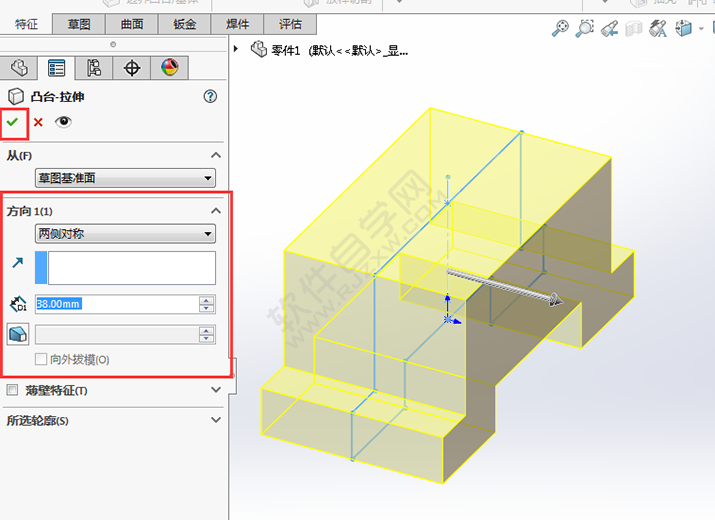Click the extrude direction arrow icon
The height and width of the screenshot is (520, 715).
[18, 262]
